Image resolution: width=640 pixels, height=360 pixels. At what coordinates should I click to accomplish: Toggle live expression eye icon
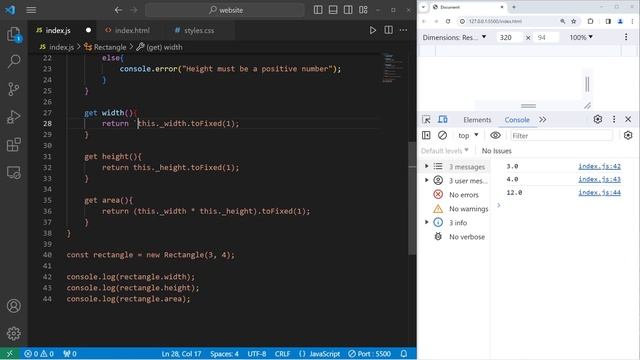(x=495, y=136)
